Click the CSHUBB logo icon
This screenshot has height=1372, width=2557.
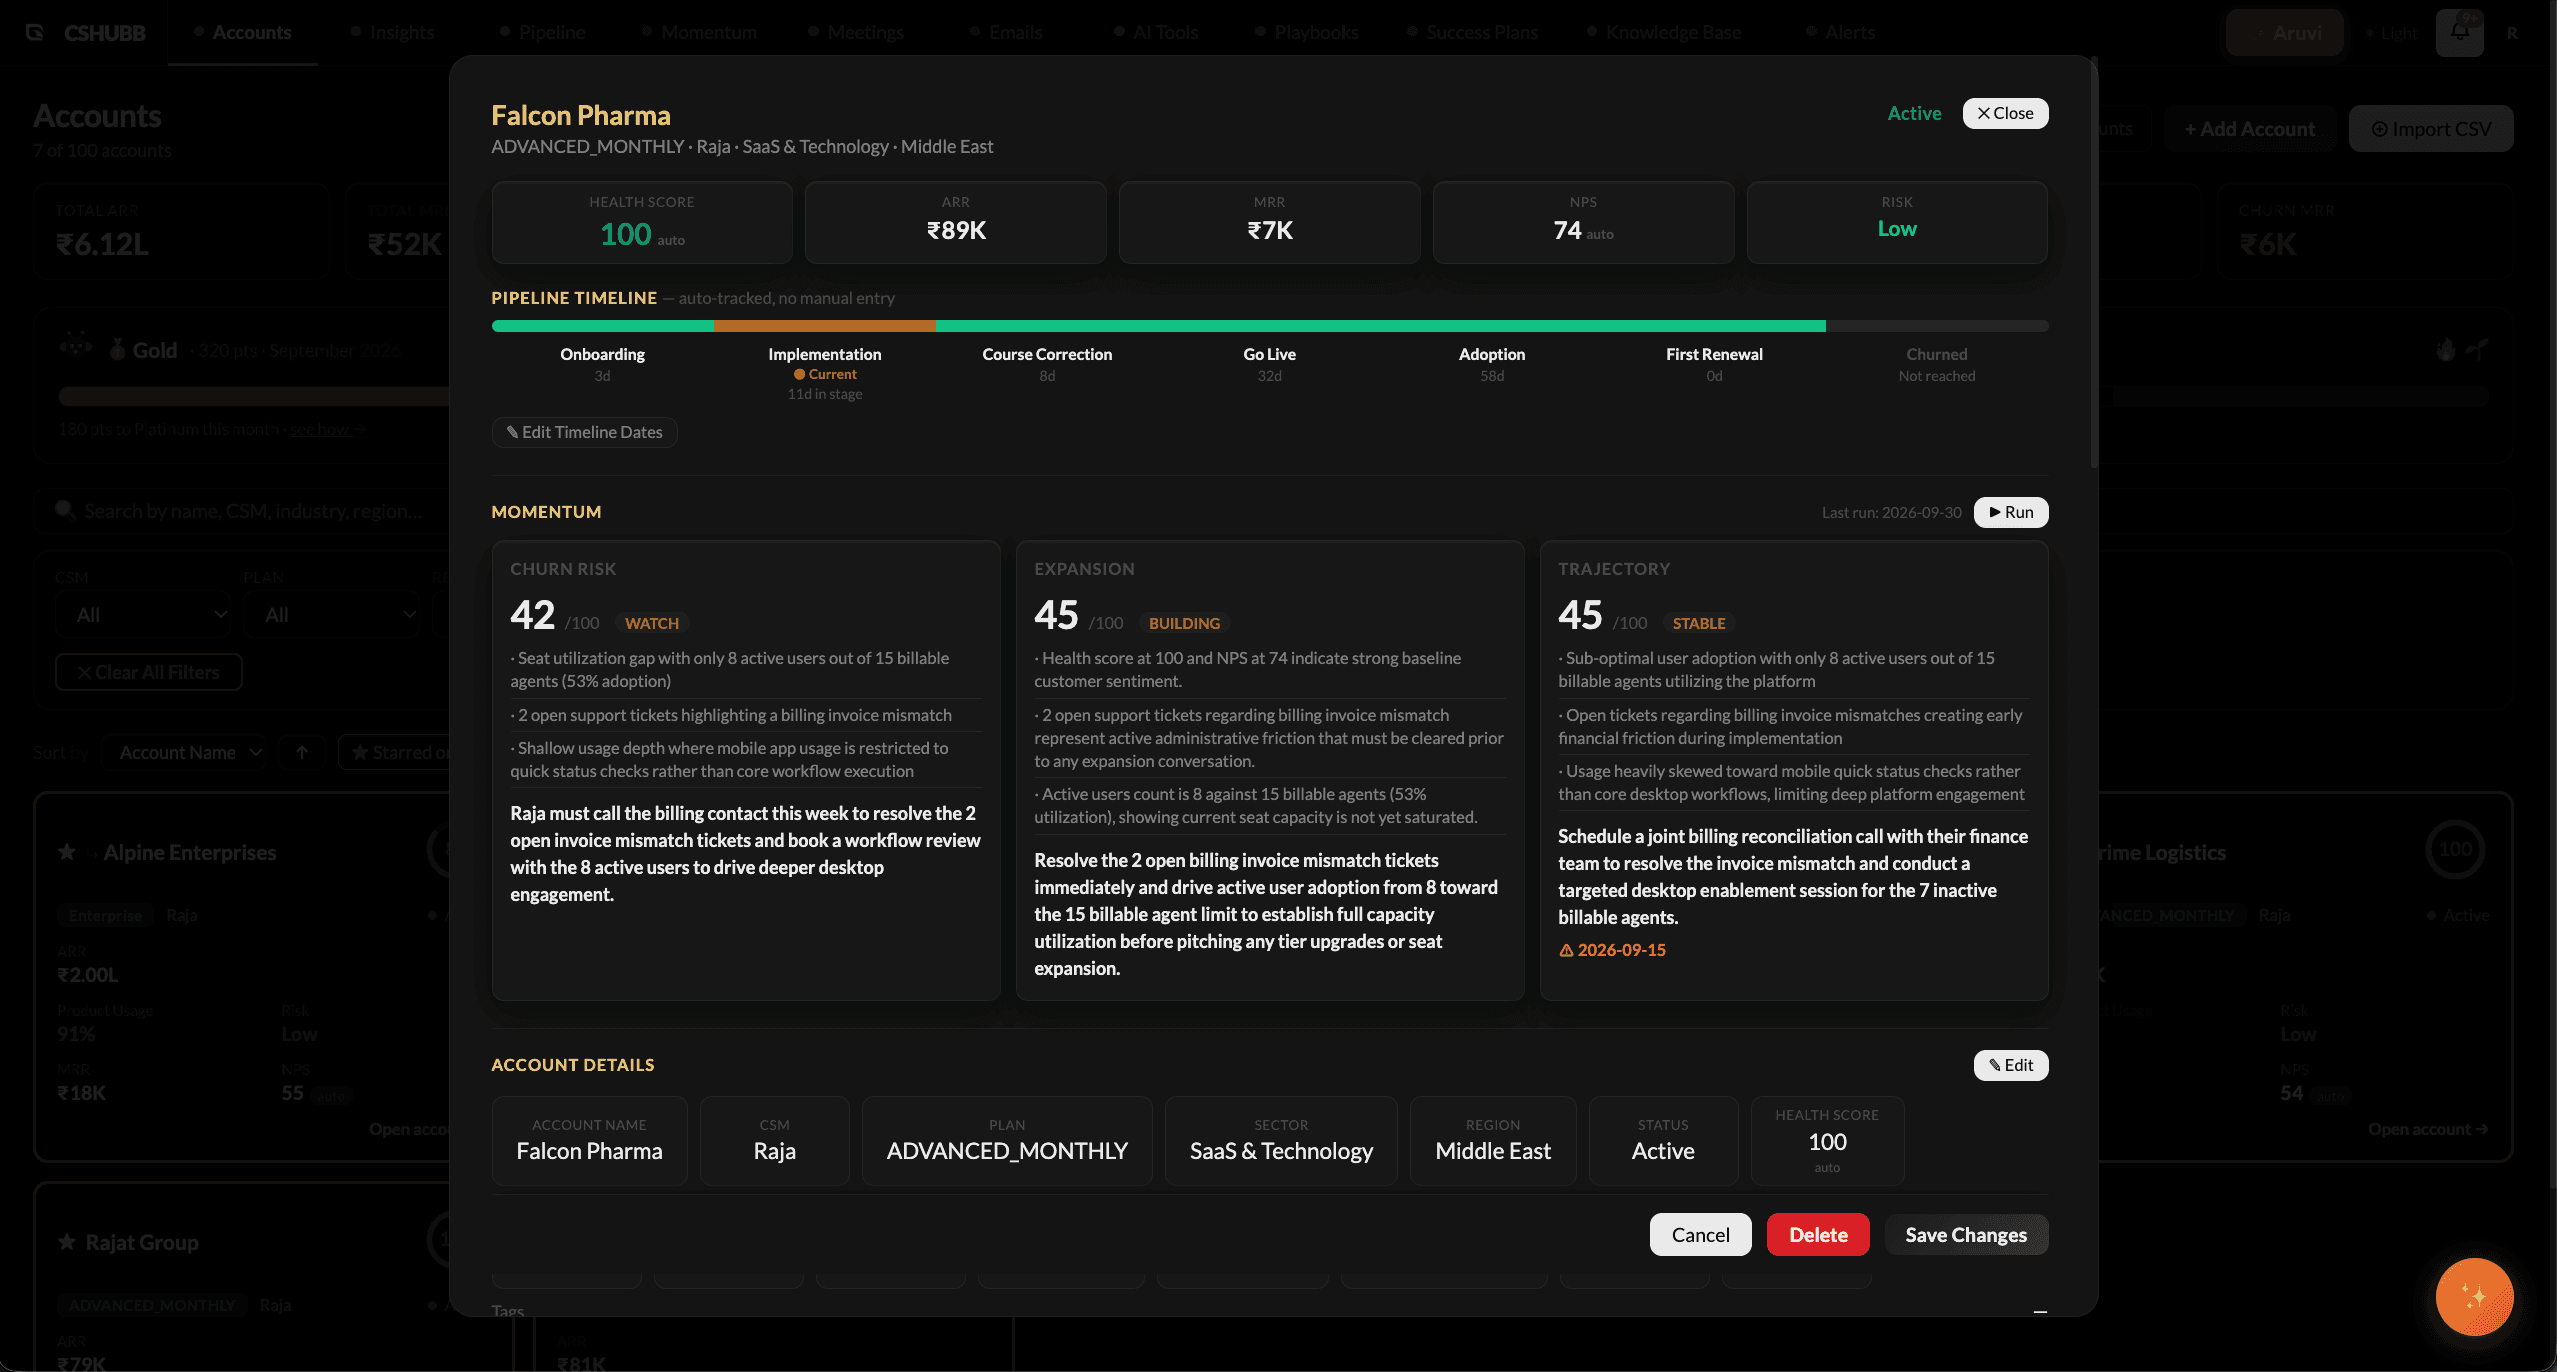tap(35, 33)
